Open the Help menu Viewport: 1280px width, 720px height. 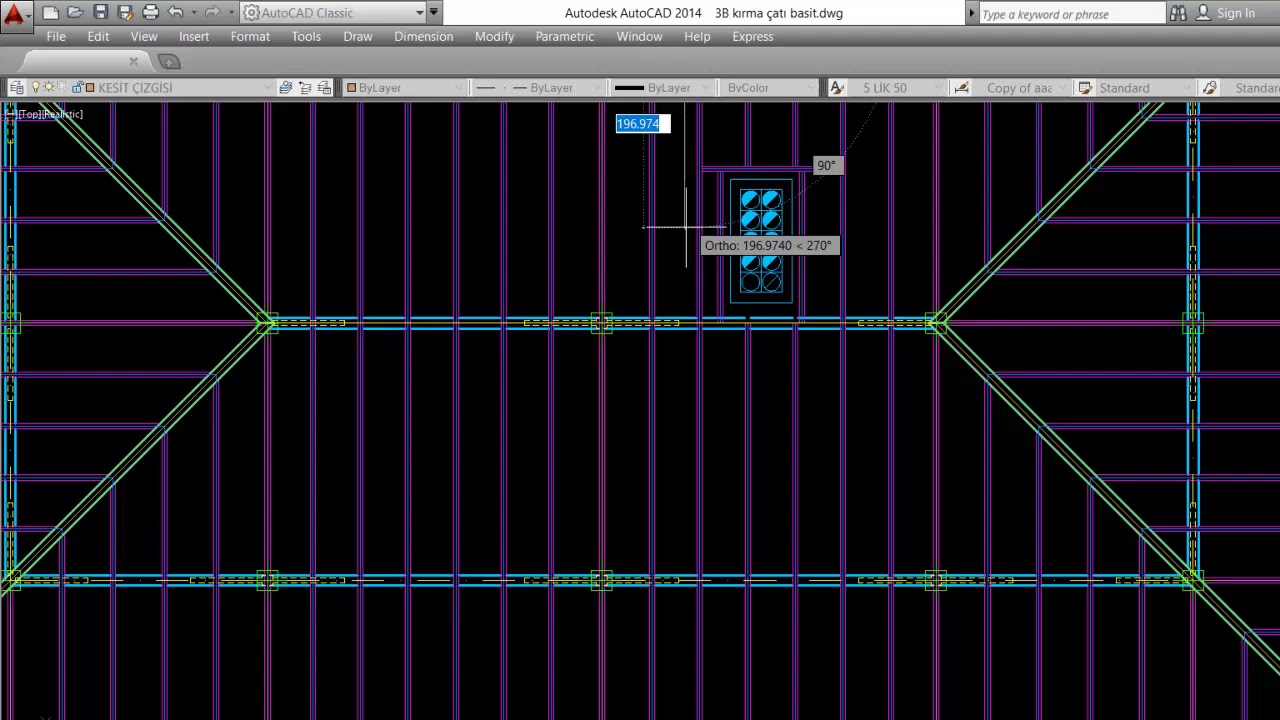point(697,36)
